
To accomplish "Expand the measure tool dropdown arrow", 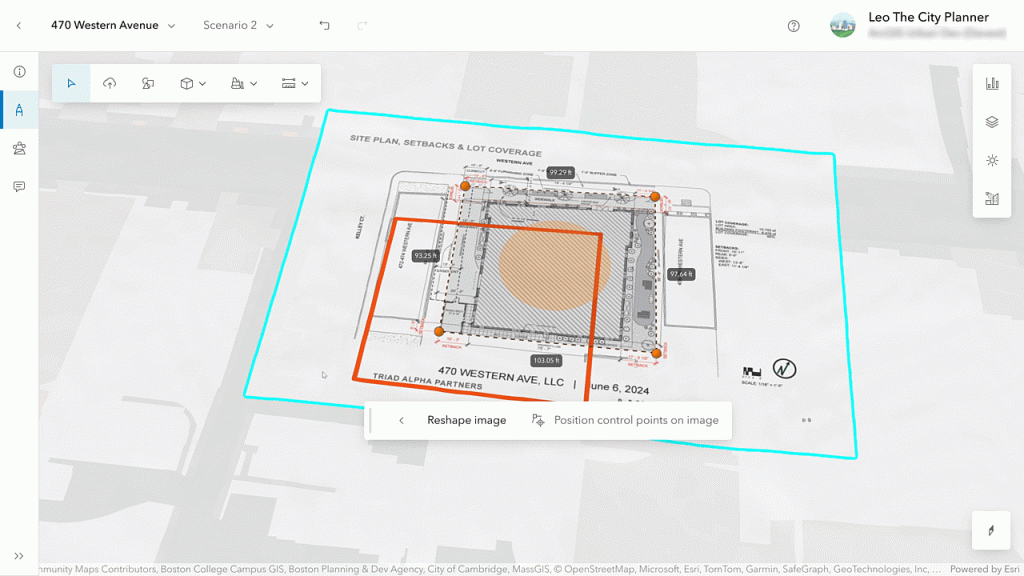I will (x=305, y=84).
